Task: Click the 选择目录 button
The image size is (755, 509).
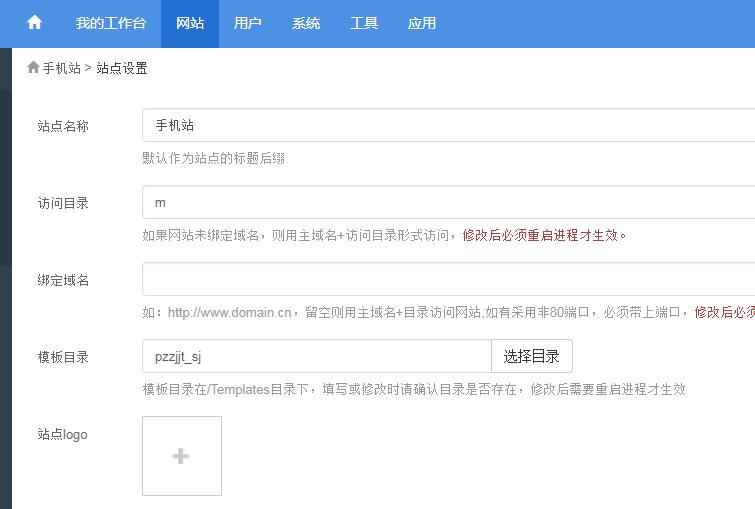Action: coord(532,356)
